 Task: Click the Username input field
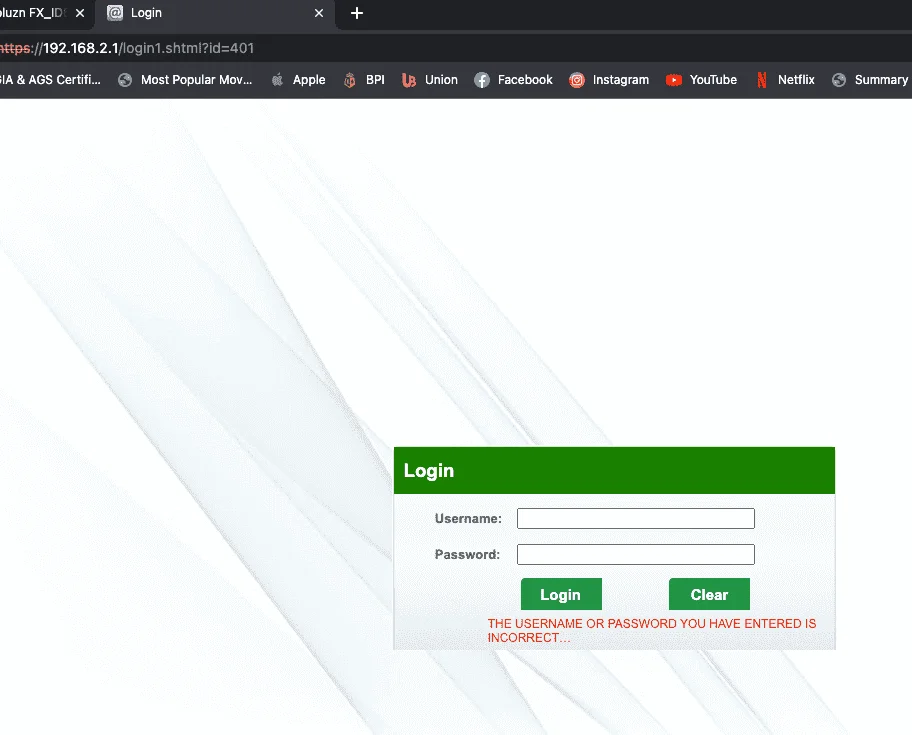tap(636, 518)
